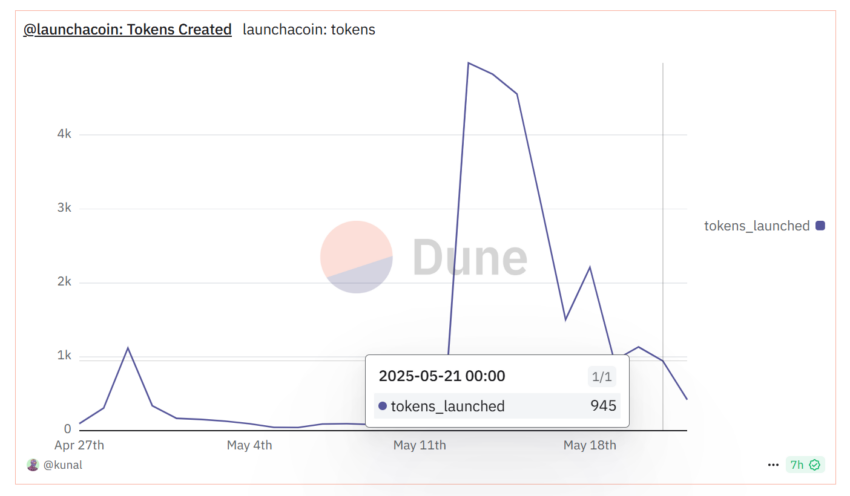Click the May 4th x-axis label
The image size is (850, 496).
250,445
